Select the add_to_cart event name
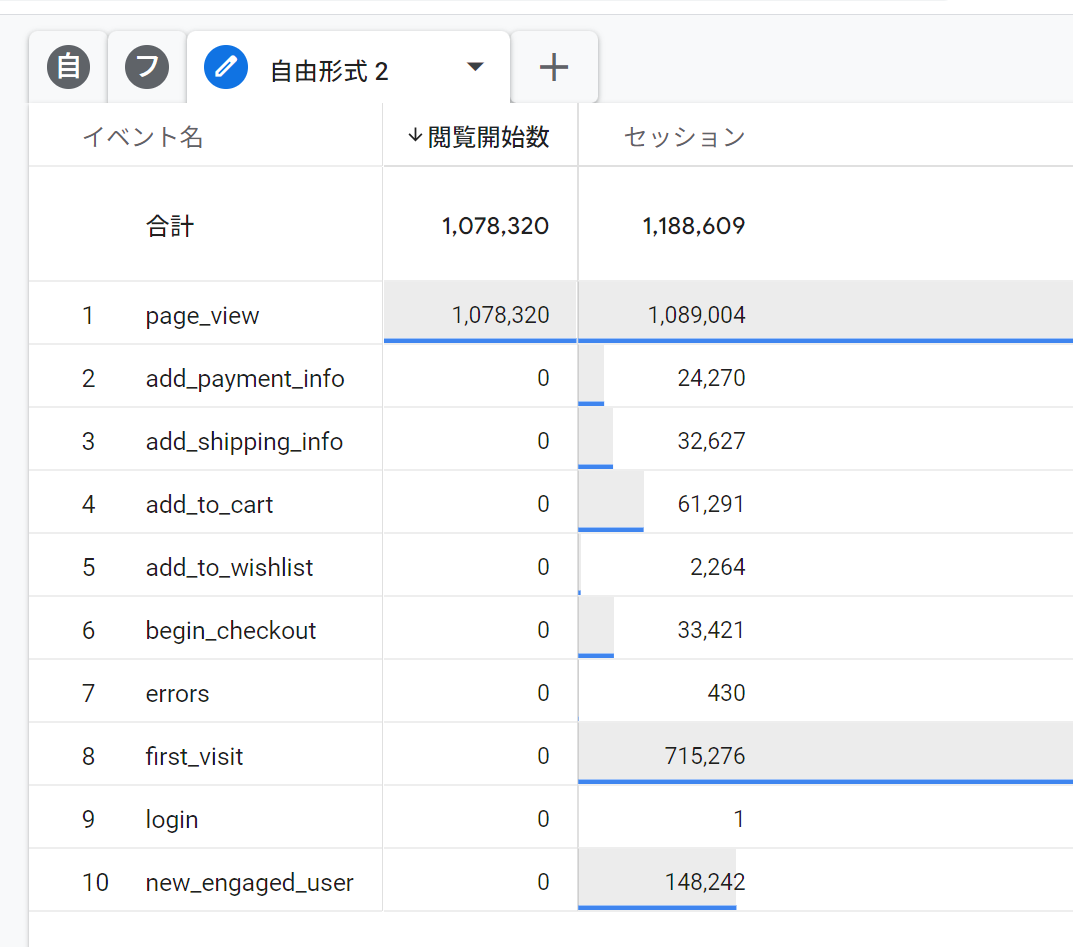This screenshot has height=947, width=1073. tap(209, 504)
